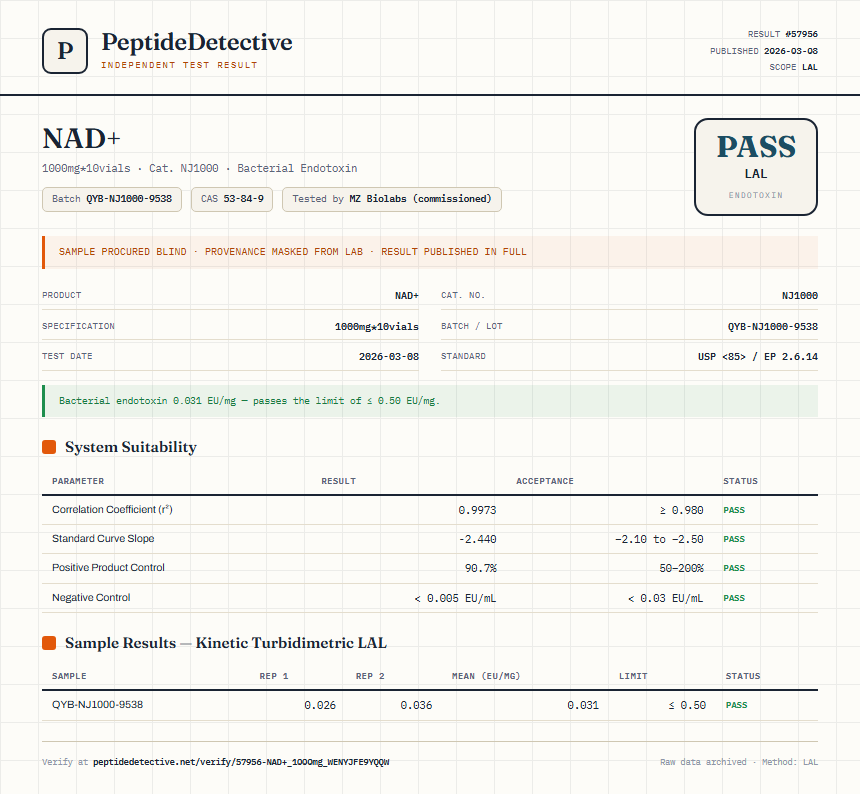Click the PASS LAL endotoxin badge
Image resolution: width=860 pixels, height=794 pixels.
[756, 167]
